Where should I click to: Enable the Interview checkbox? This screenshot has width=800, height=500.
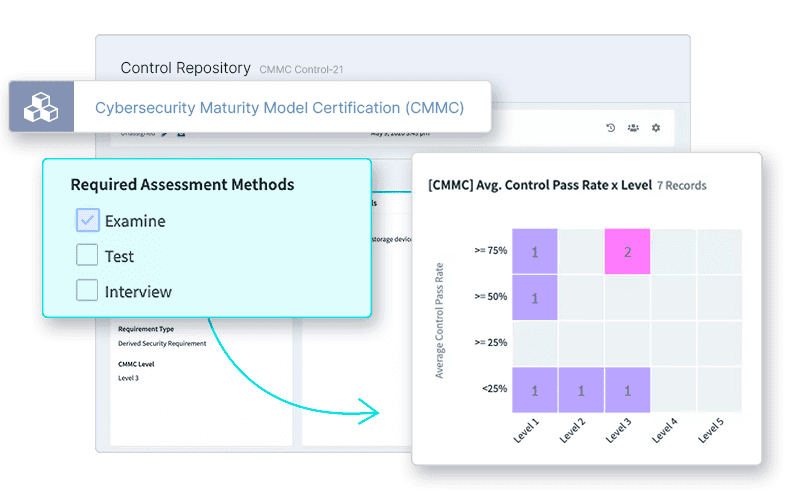87,290
